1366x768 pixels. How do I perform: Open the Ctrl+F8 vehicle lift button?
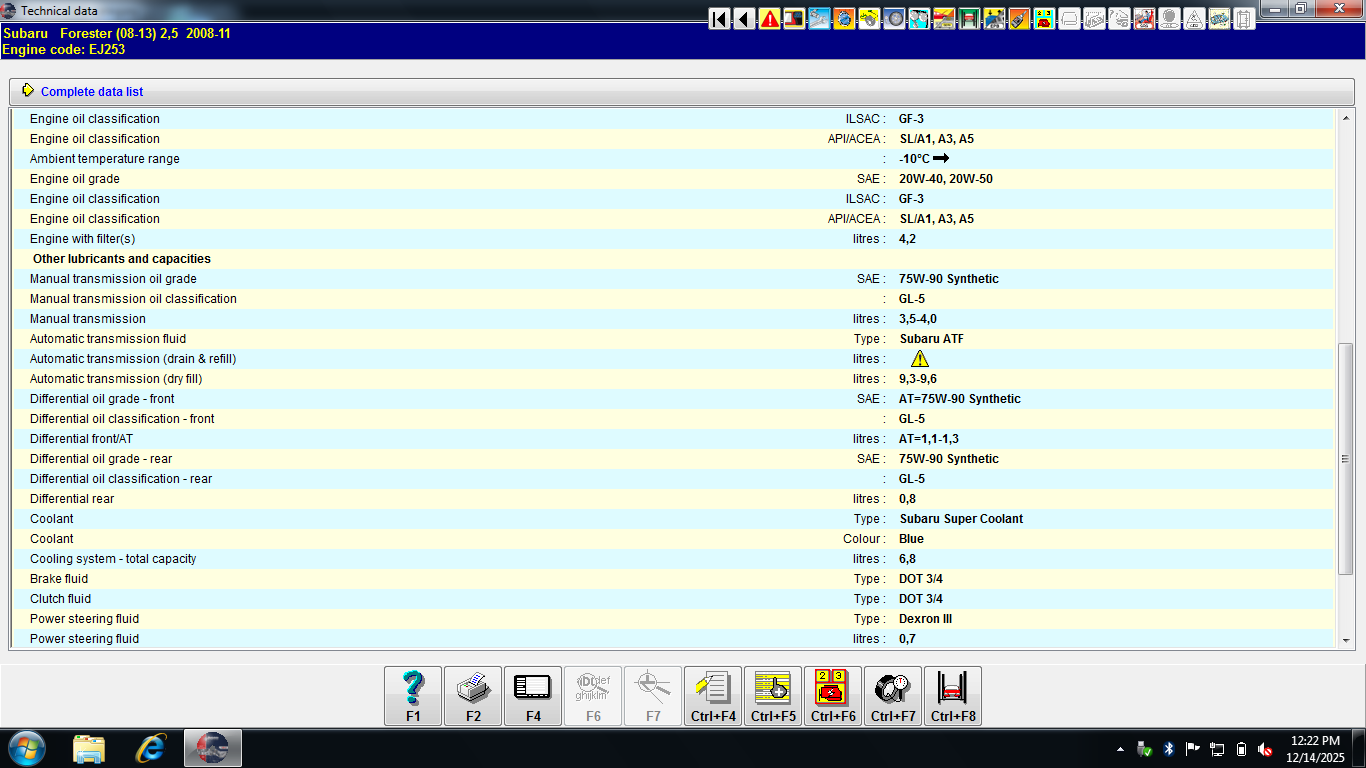(953, 696)
